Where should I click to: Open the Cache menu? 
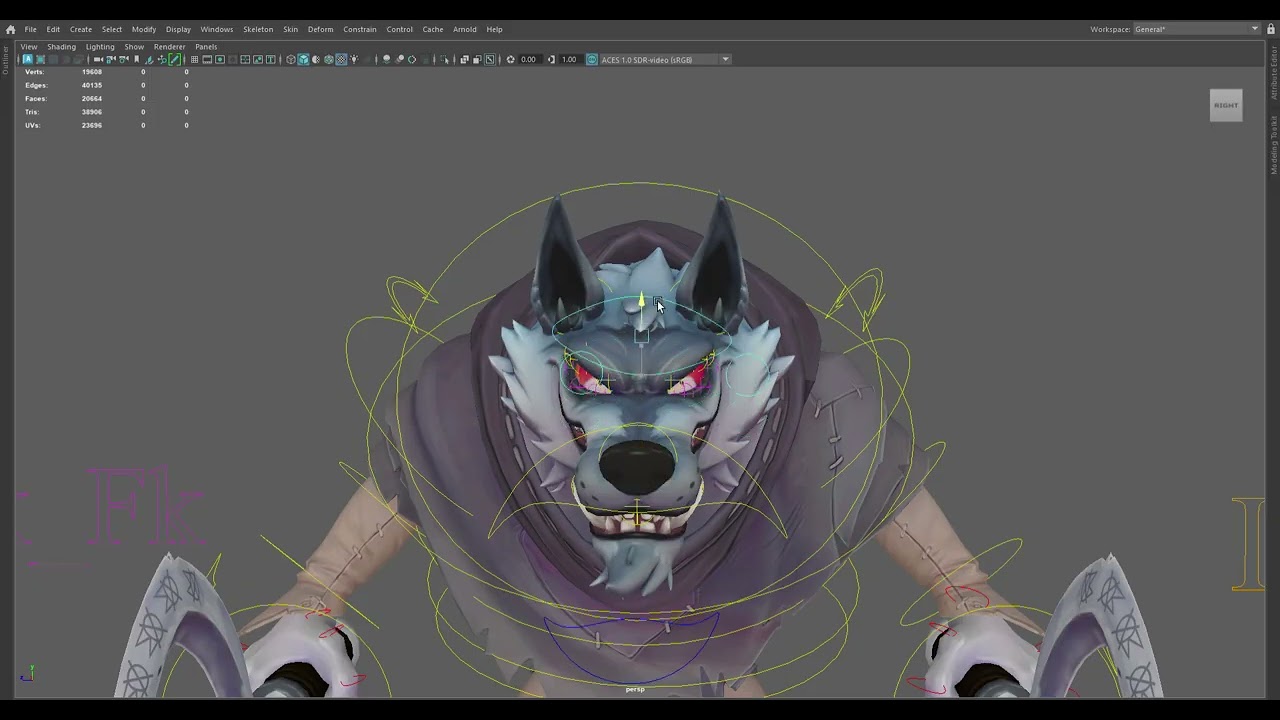click(433, 29)
